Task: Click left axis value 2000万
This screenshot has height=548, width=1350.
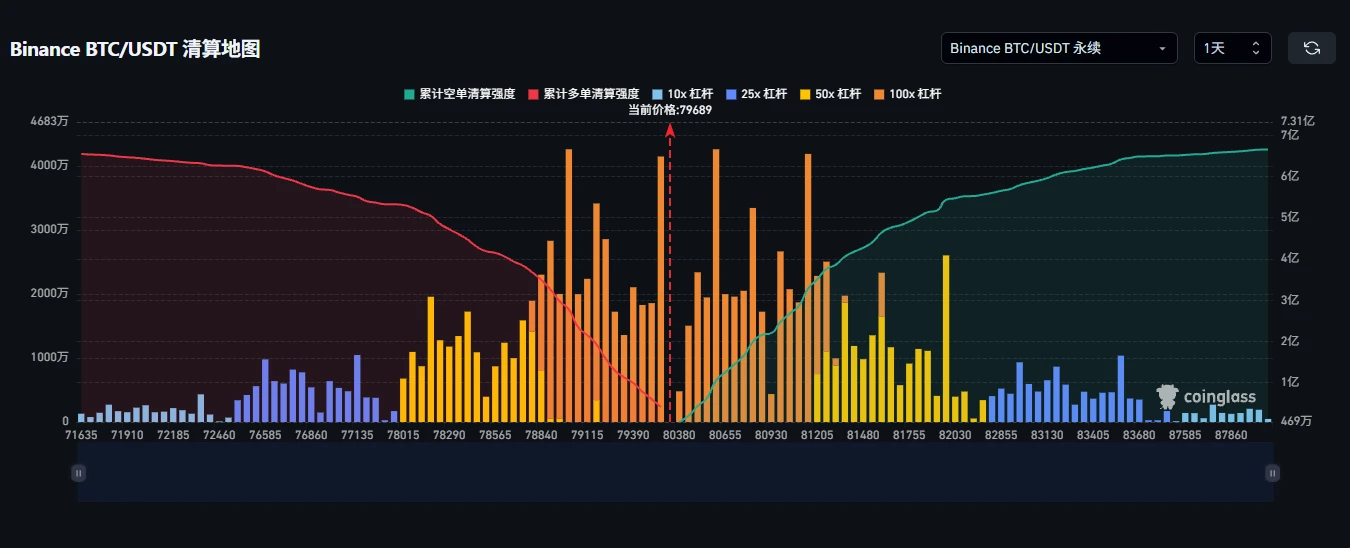Action: point(49,293)
